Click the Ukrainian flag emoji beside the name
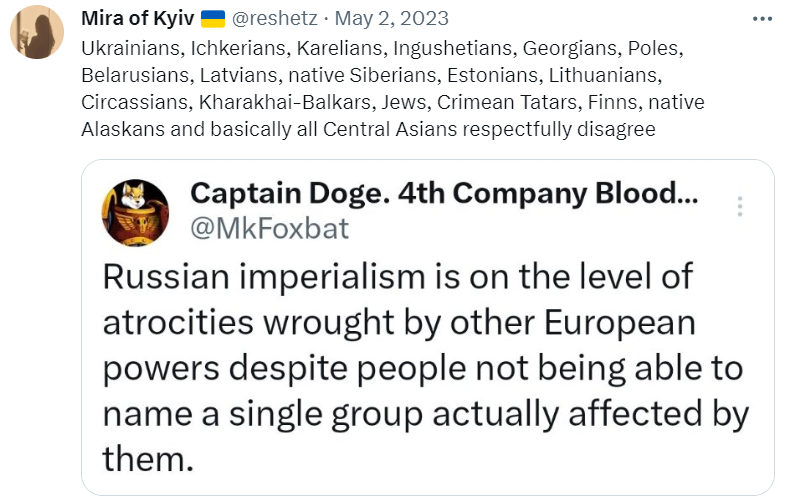This screenshot has height=502, width=795. (213, 19)
